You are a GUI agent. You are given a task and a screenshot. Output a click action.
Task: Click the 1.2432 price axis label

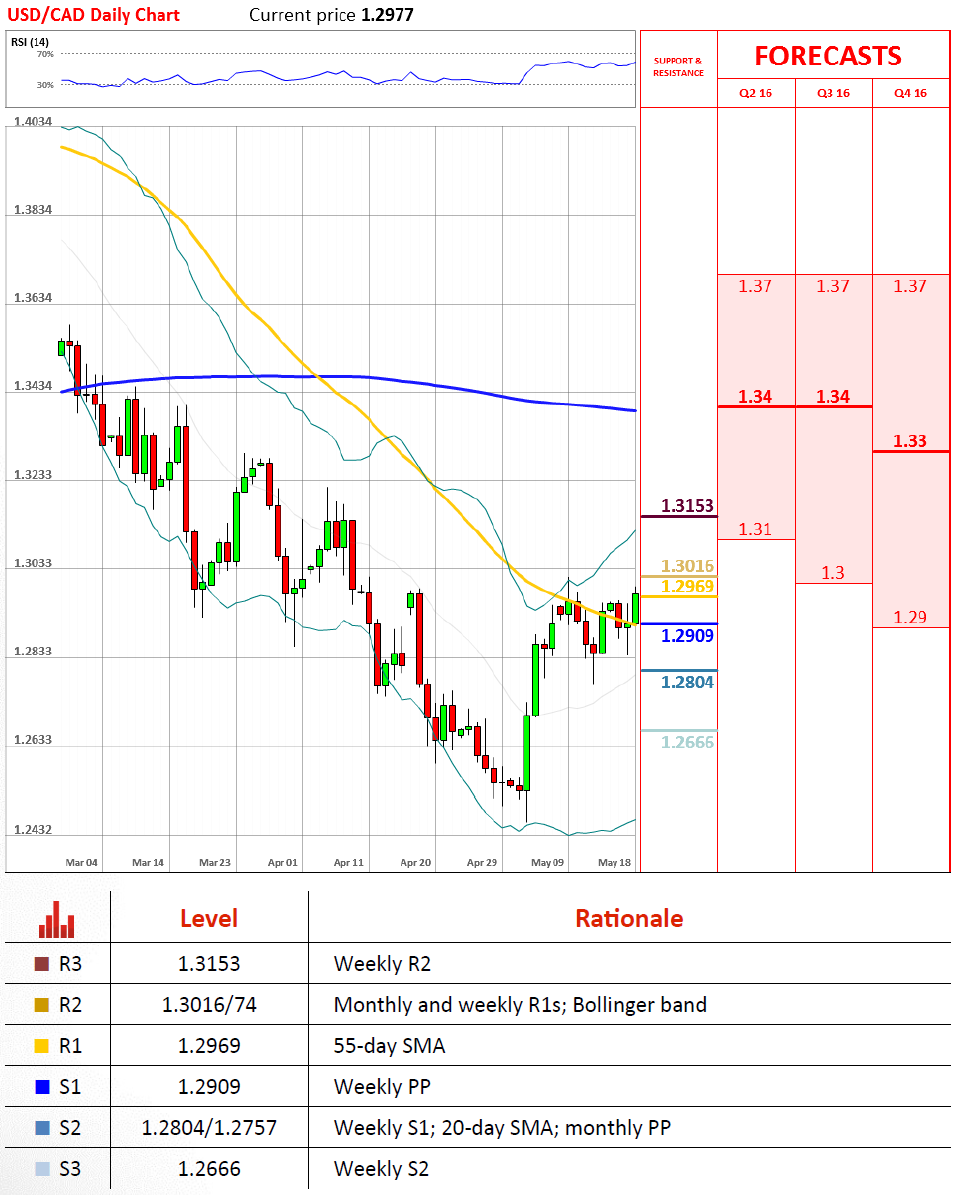pos(33,830)
